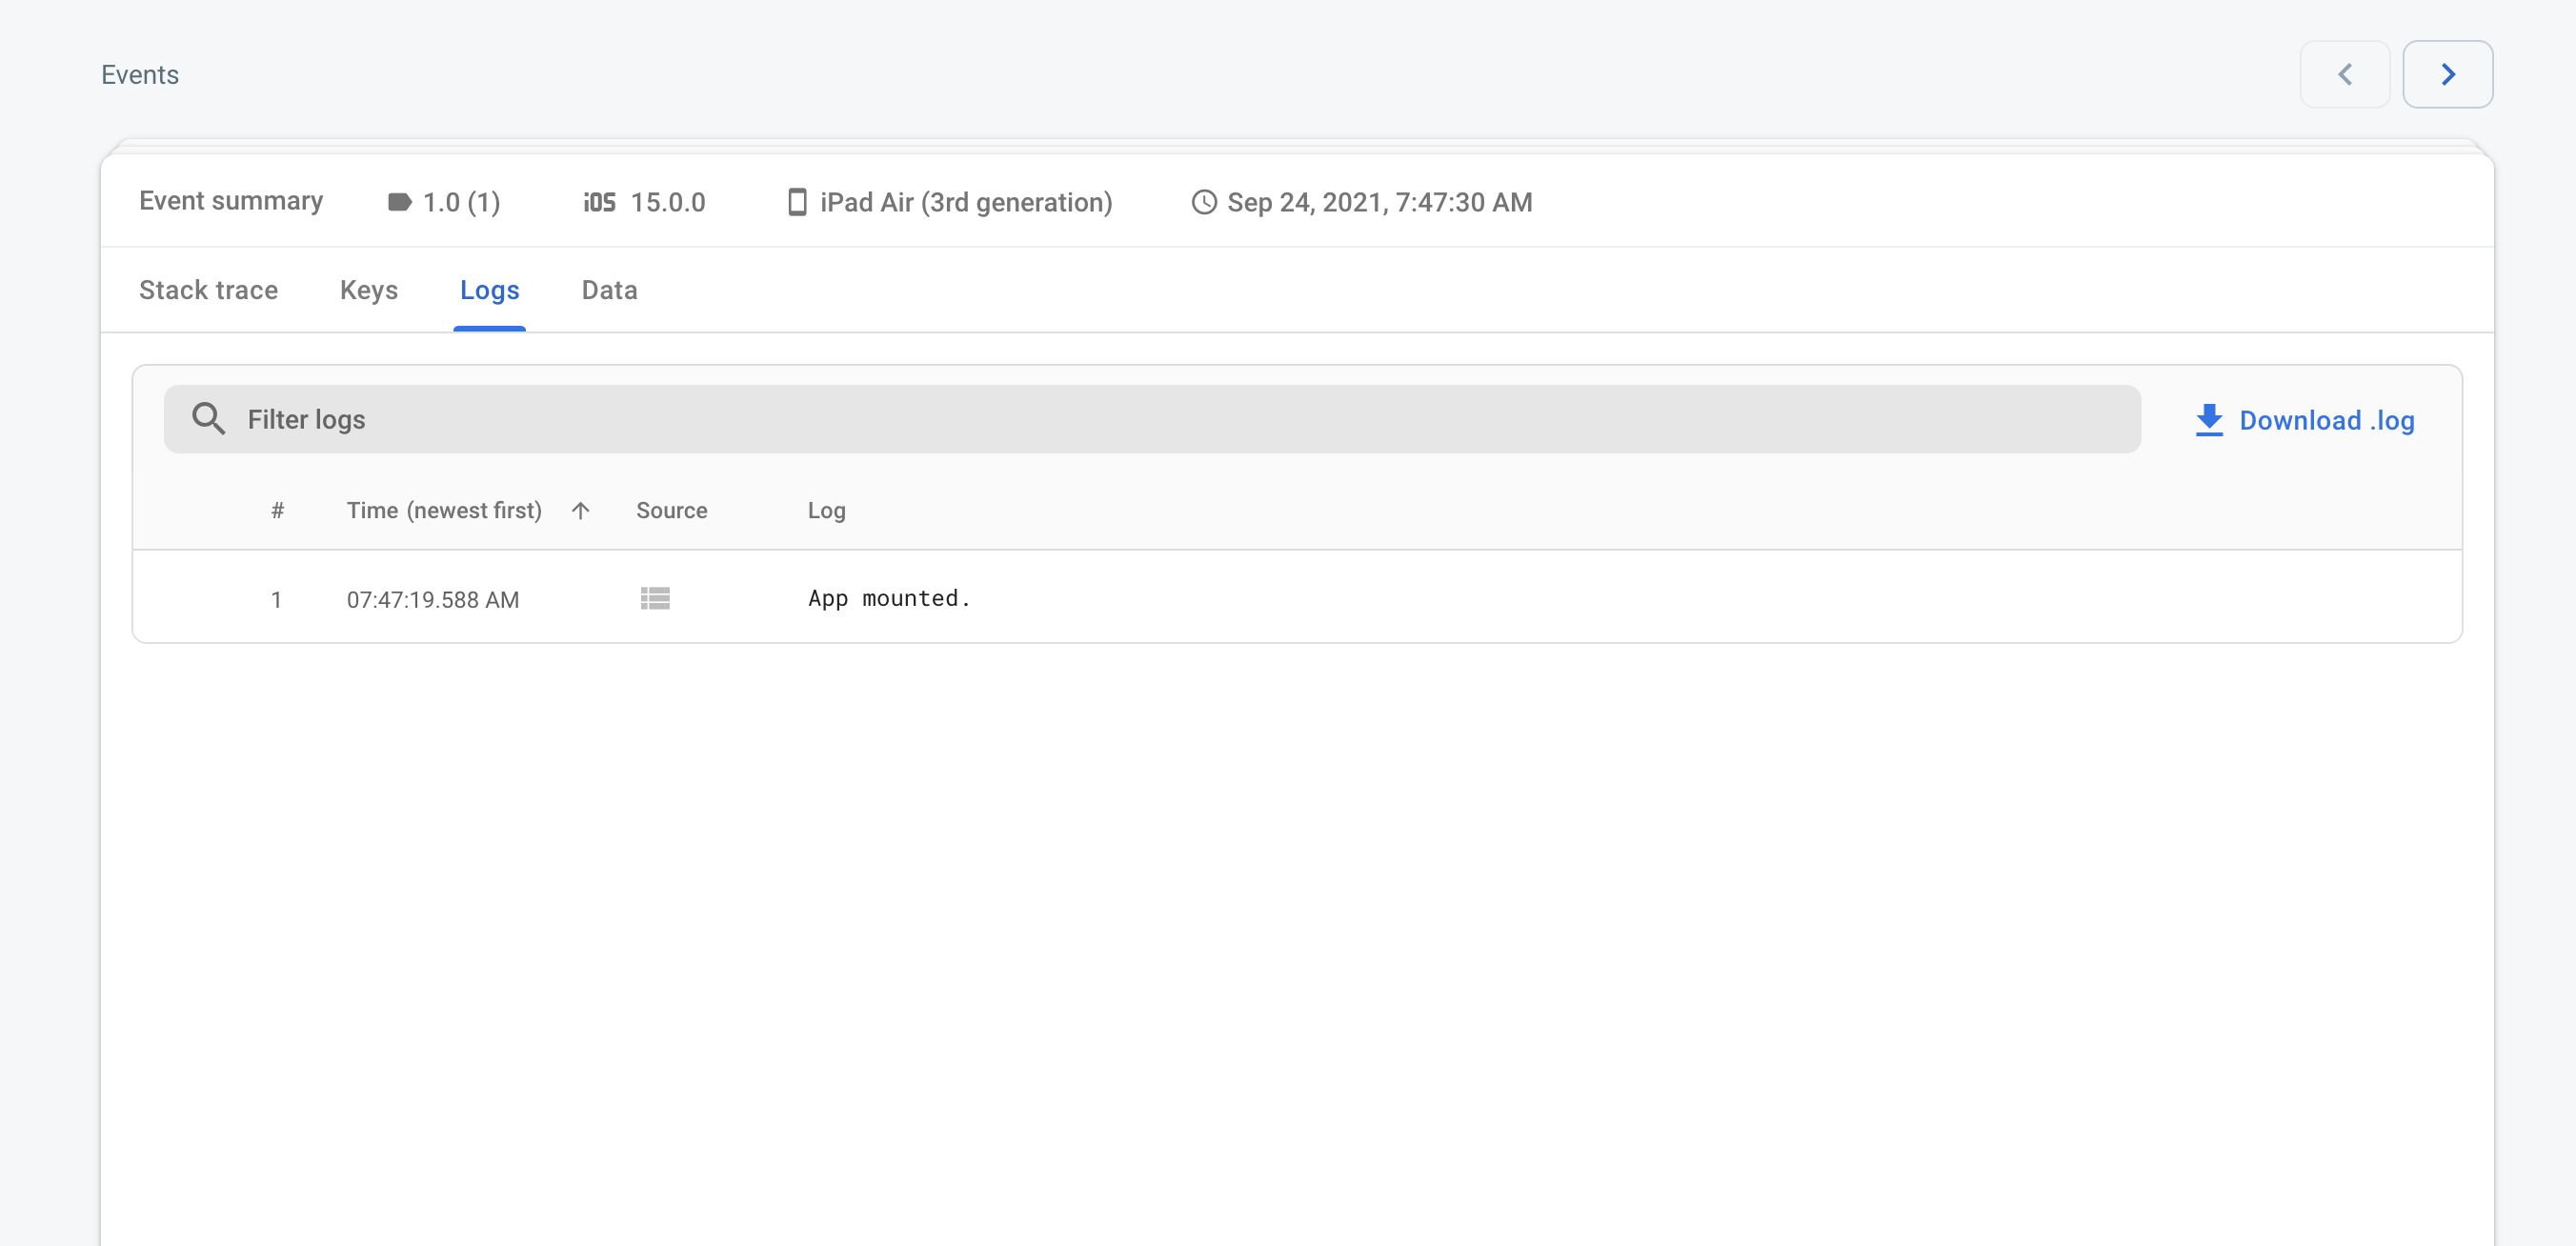Switch to the Keys tab
The image size is (2576, 1246).
coord(369,290)
